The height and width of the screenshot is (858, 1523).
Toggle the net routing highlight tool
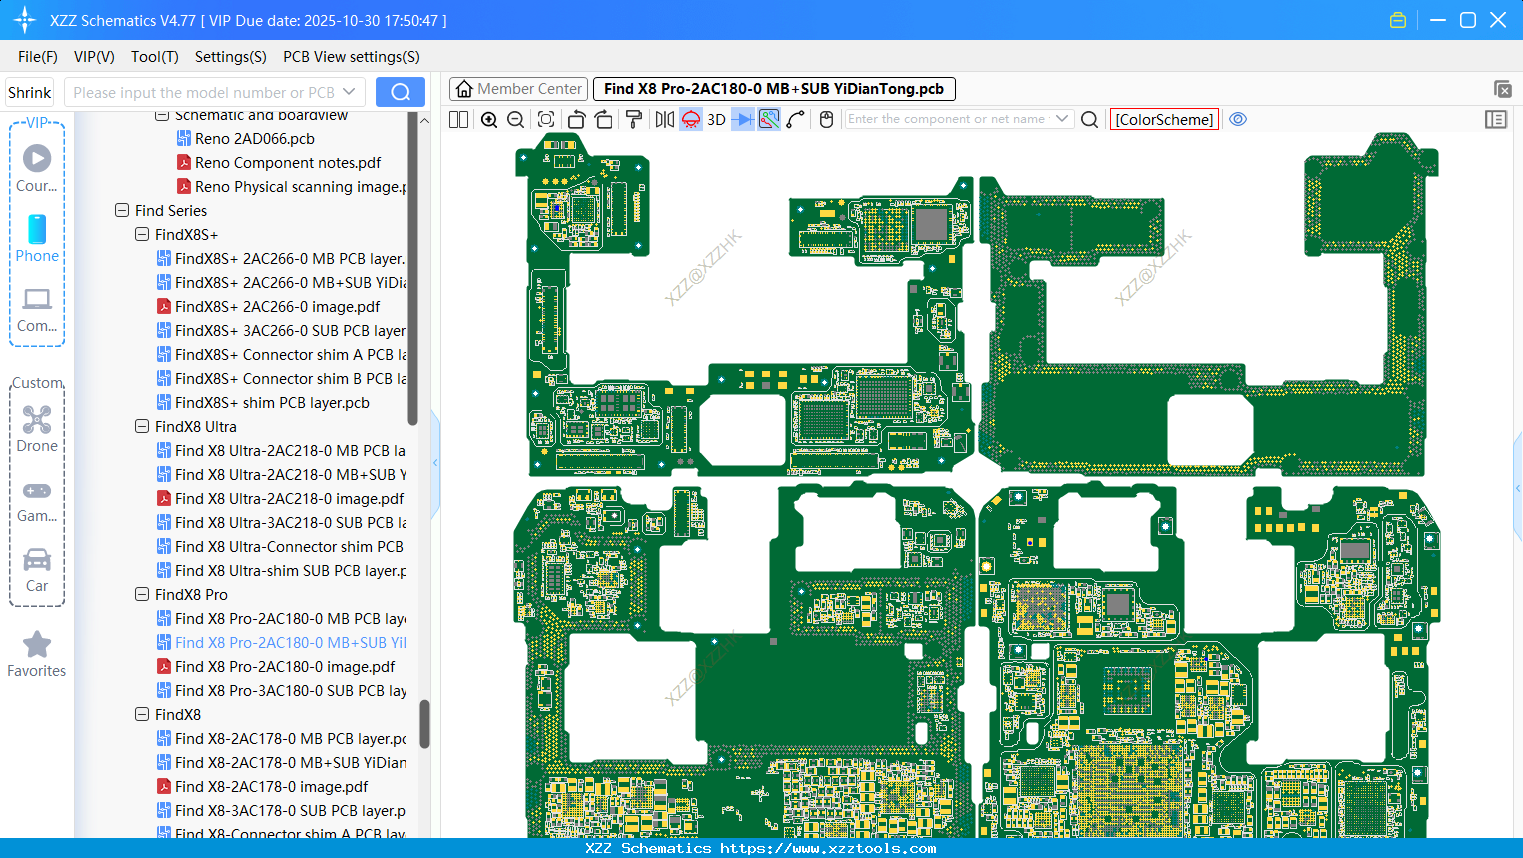click(x=769, y=119)
